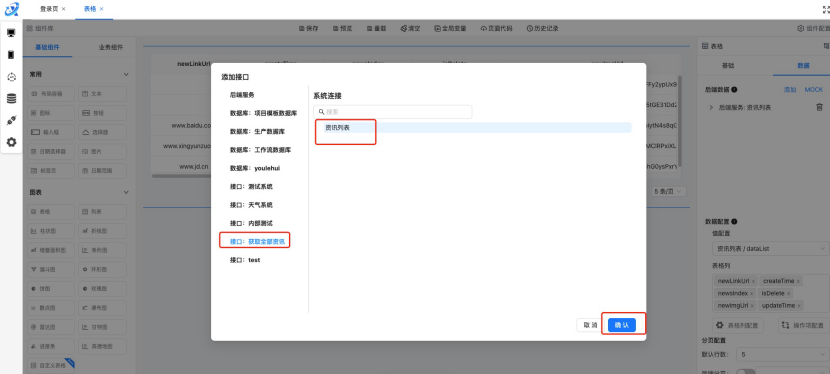
Task: Collapse the 常用 section
Action: coord(126,75)
